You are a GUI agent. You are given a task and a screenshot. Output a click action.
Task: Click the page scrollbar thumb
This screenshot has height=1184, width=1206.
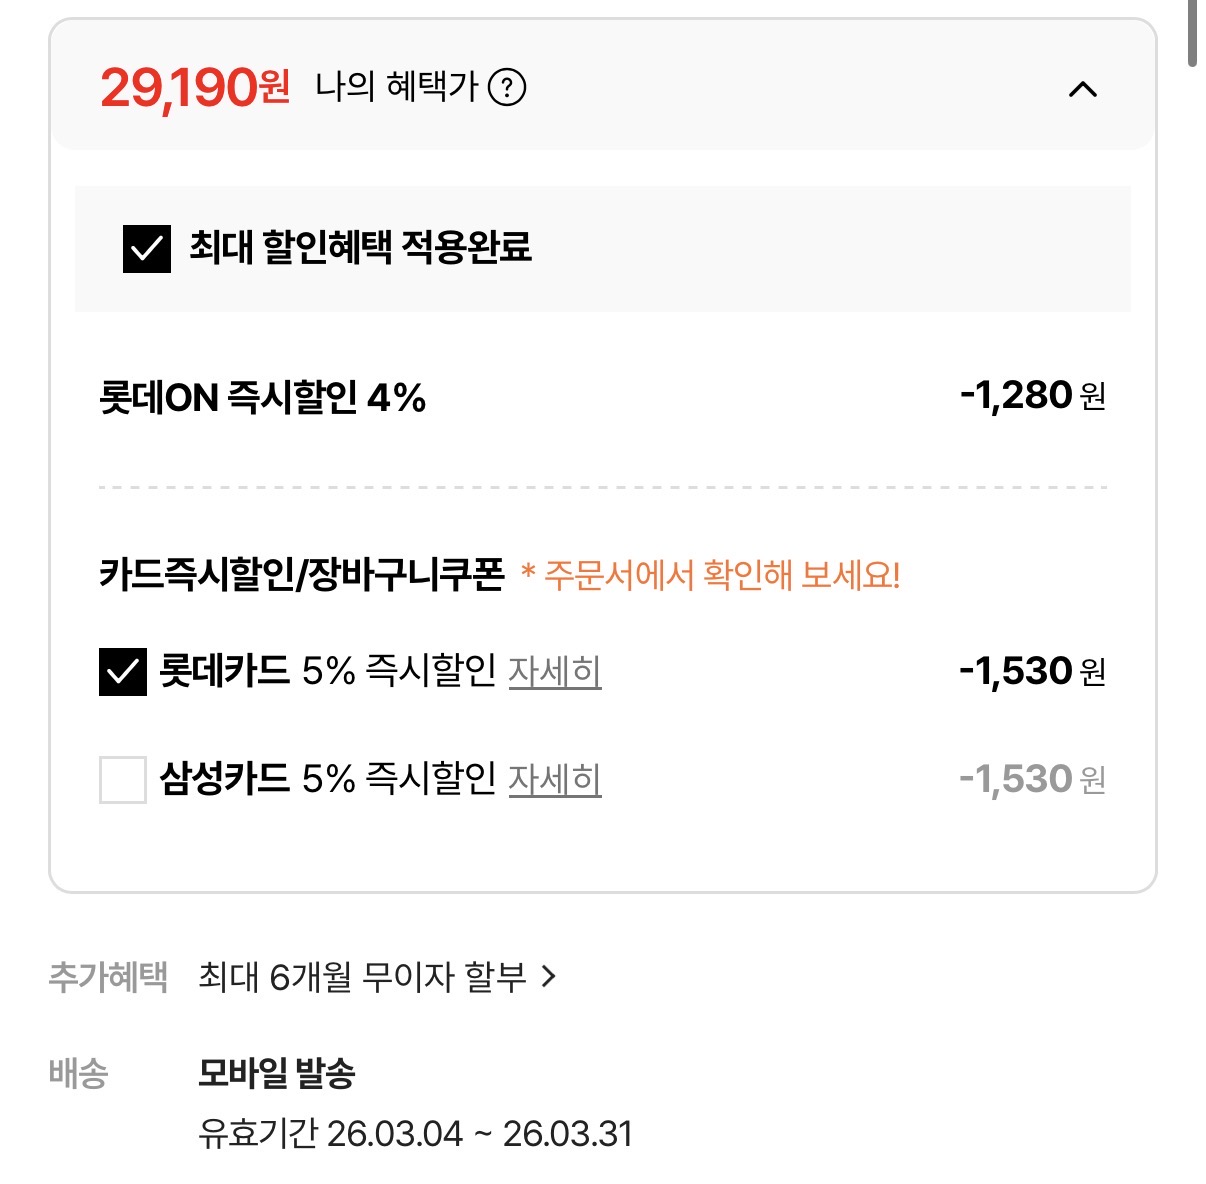(1192, 34)
